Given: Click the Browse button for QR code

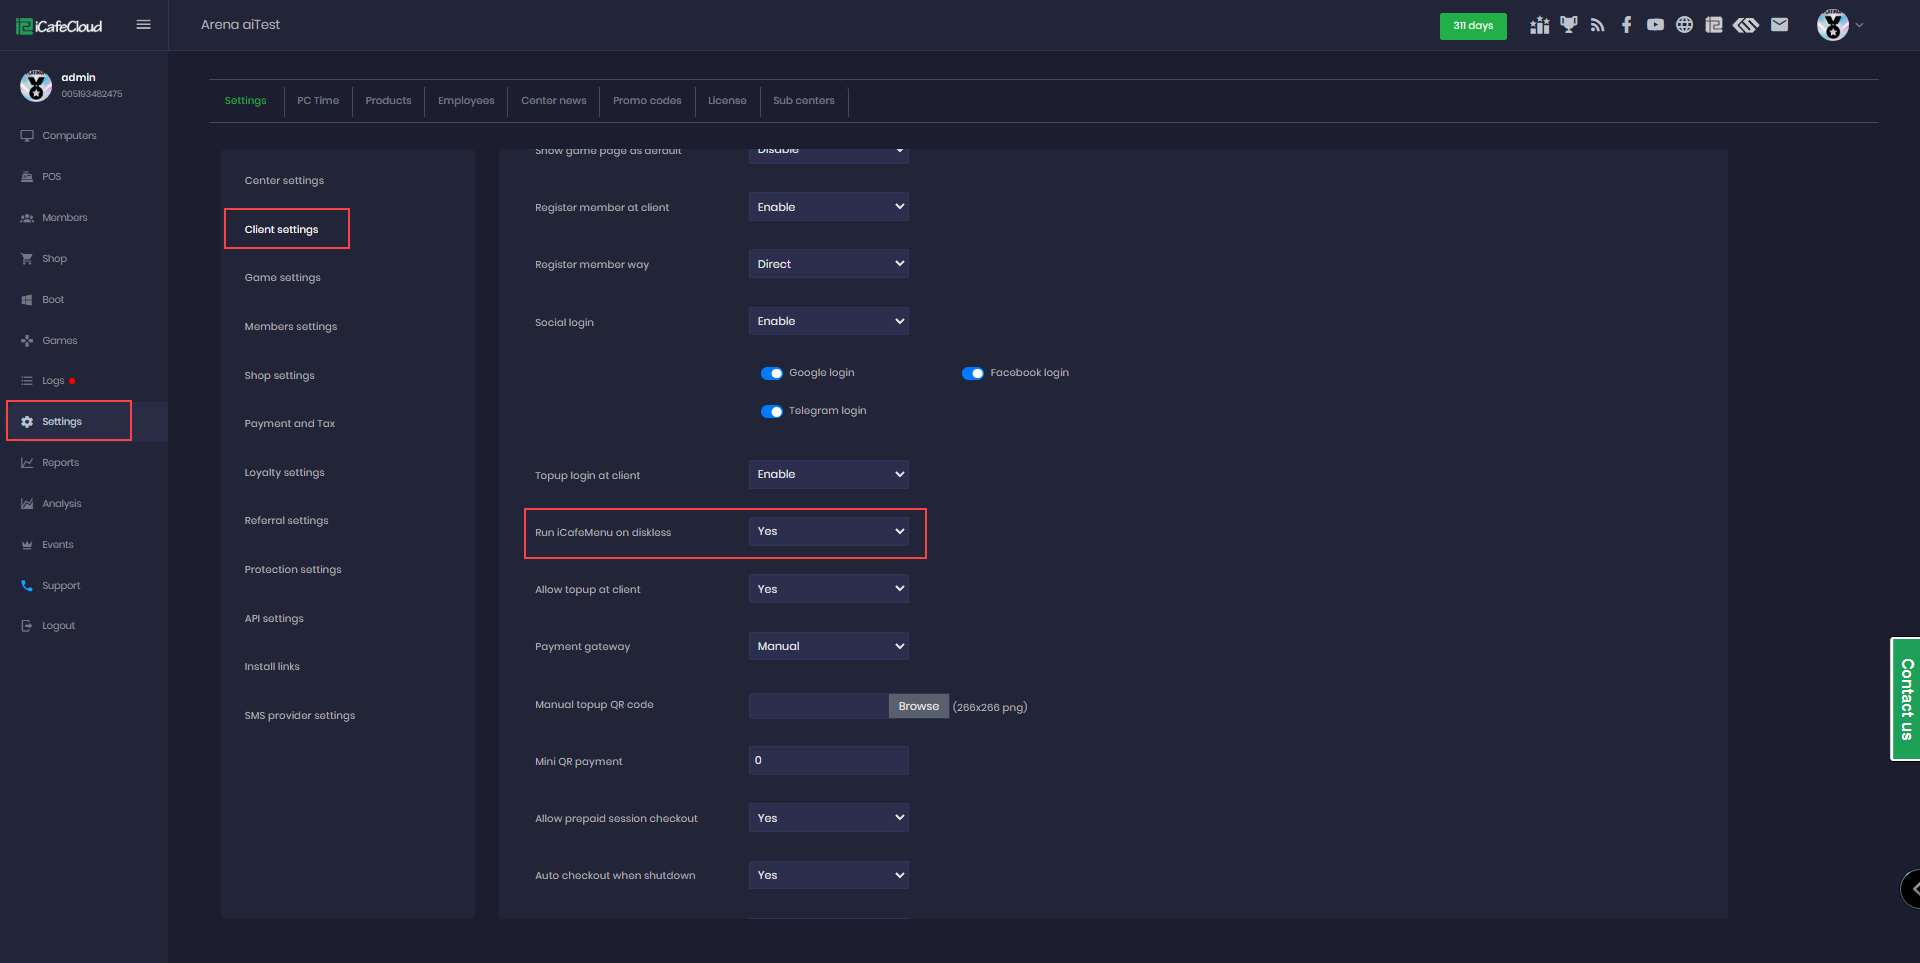Looking at the screenshot, I should click(918, 706).
